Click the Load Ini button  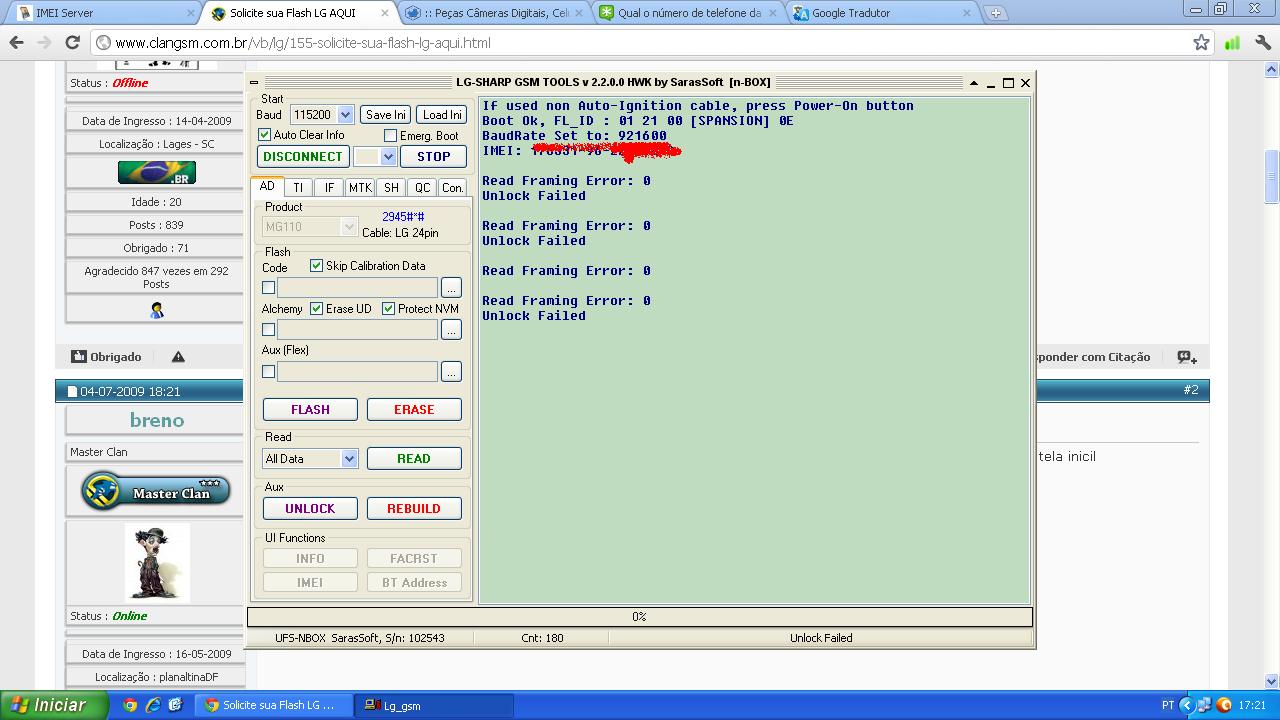click(442, 115)
